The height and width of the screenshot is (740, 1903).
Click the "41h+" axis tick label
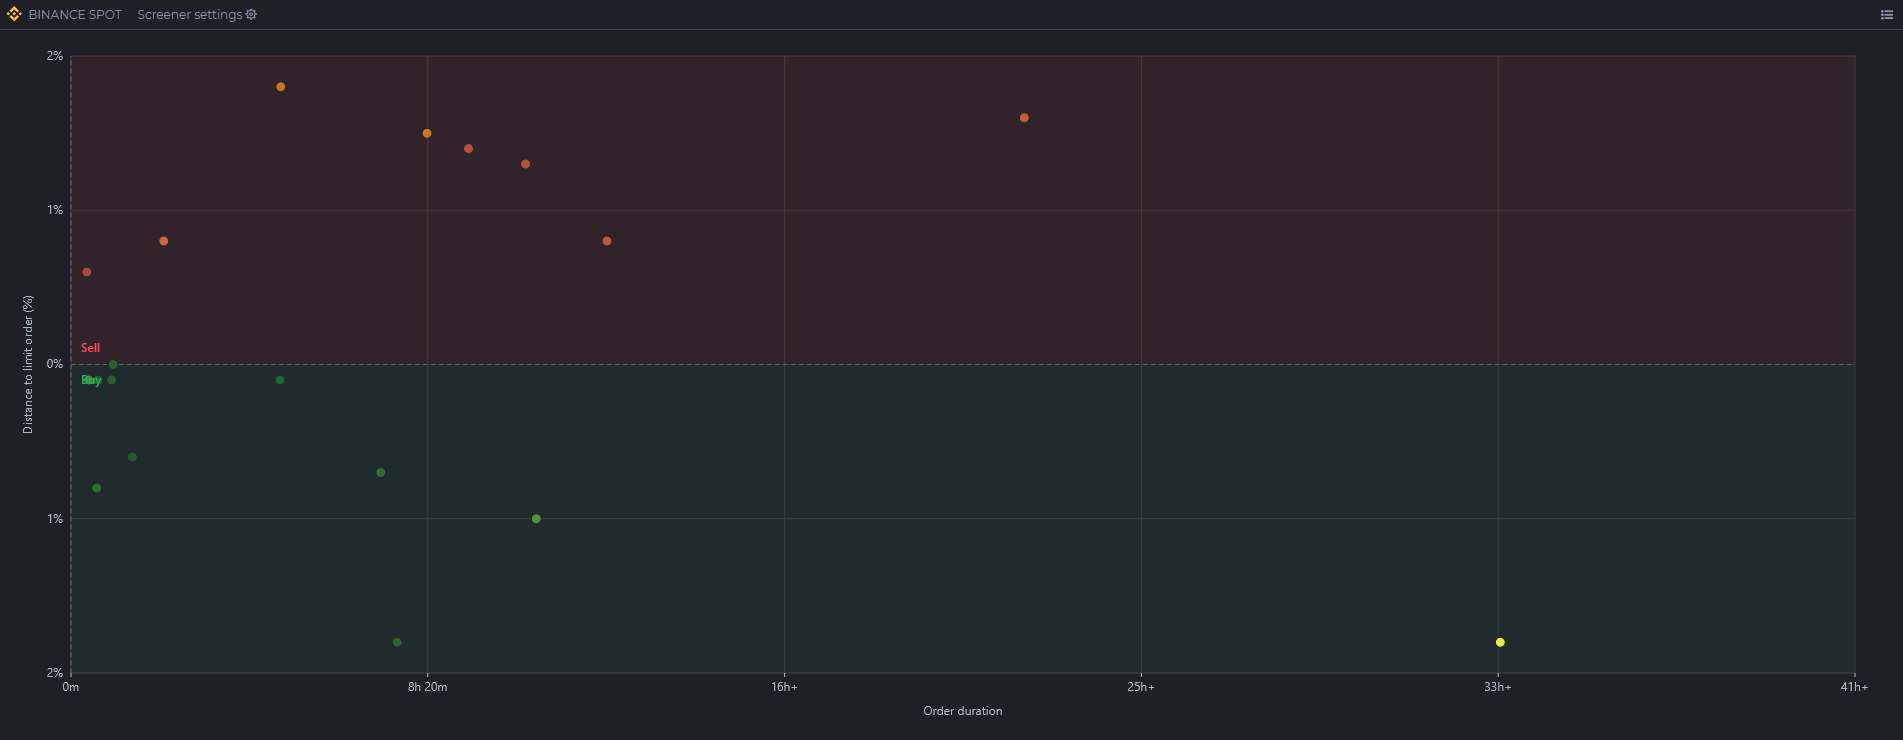[1854, 687]
